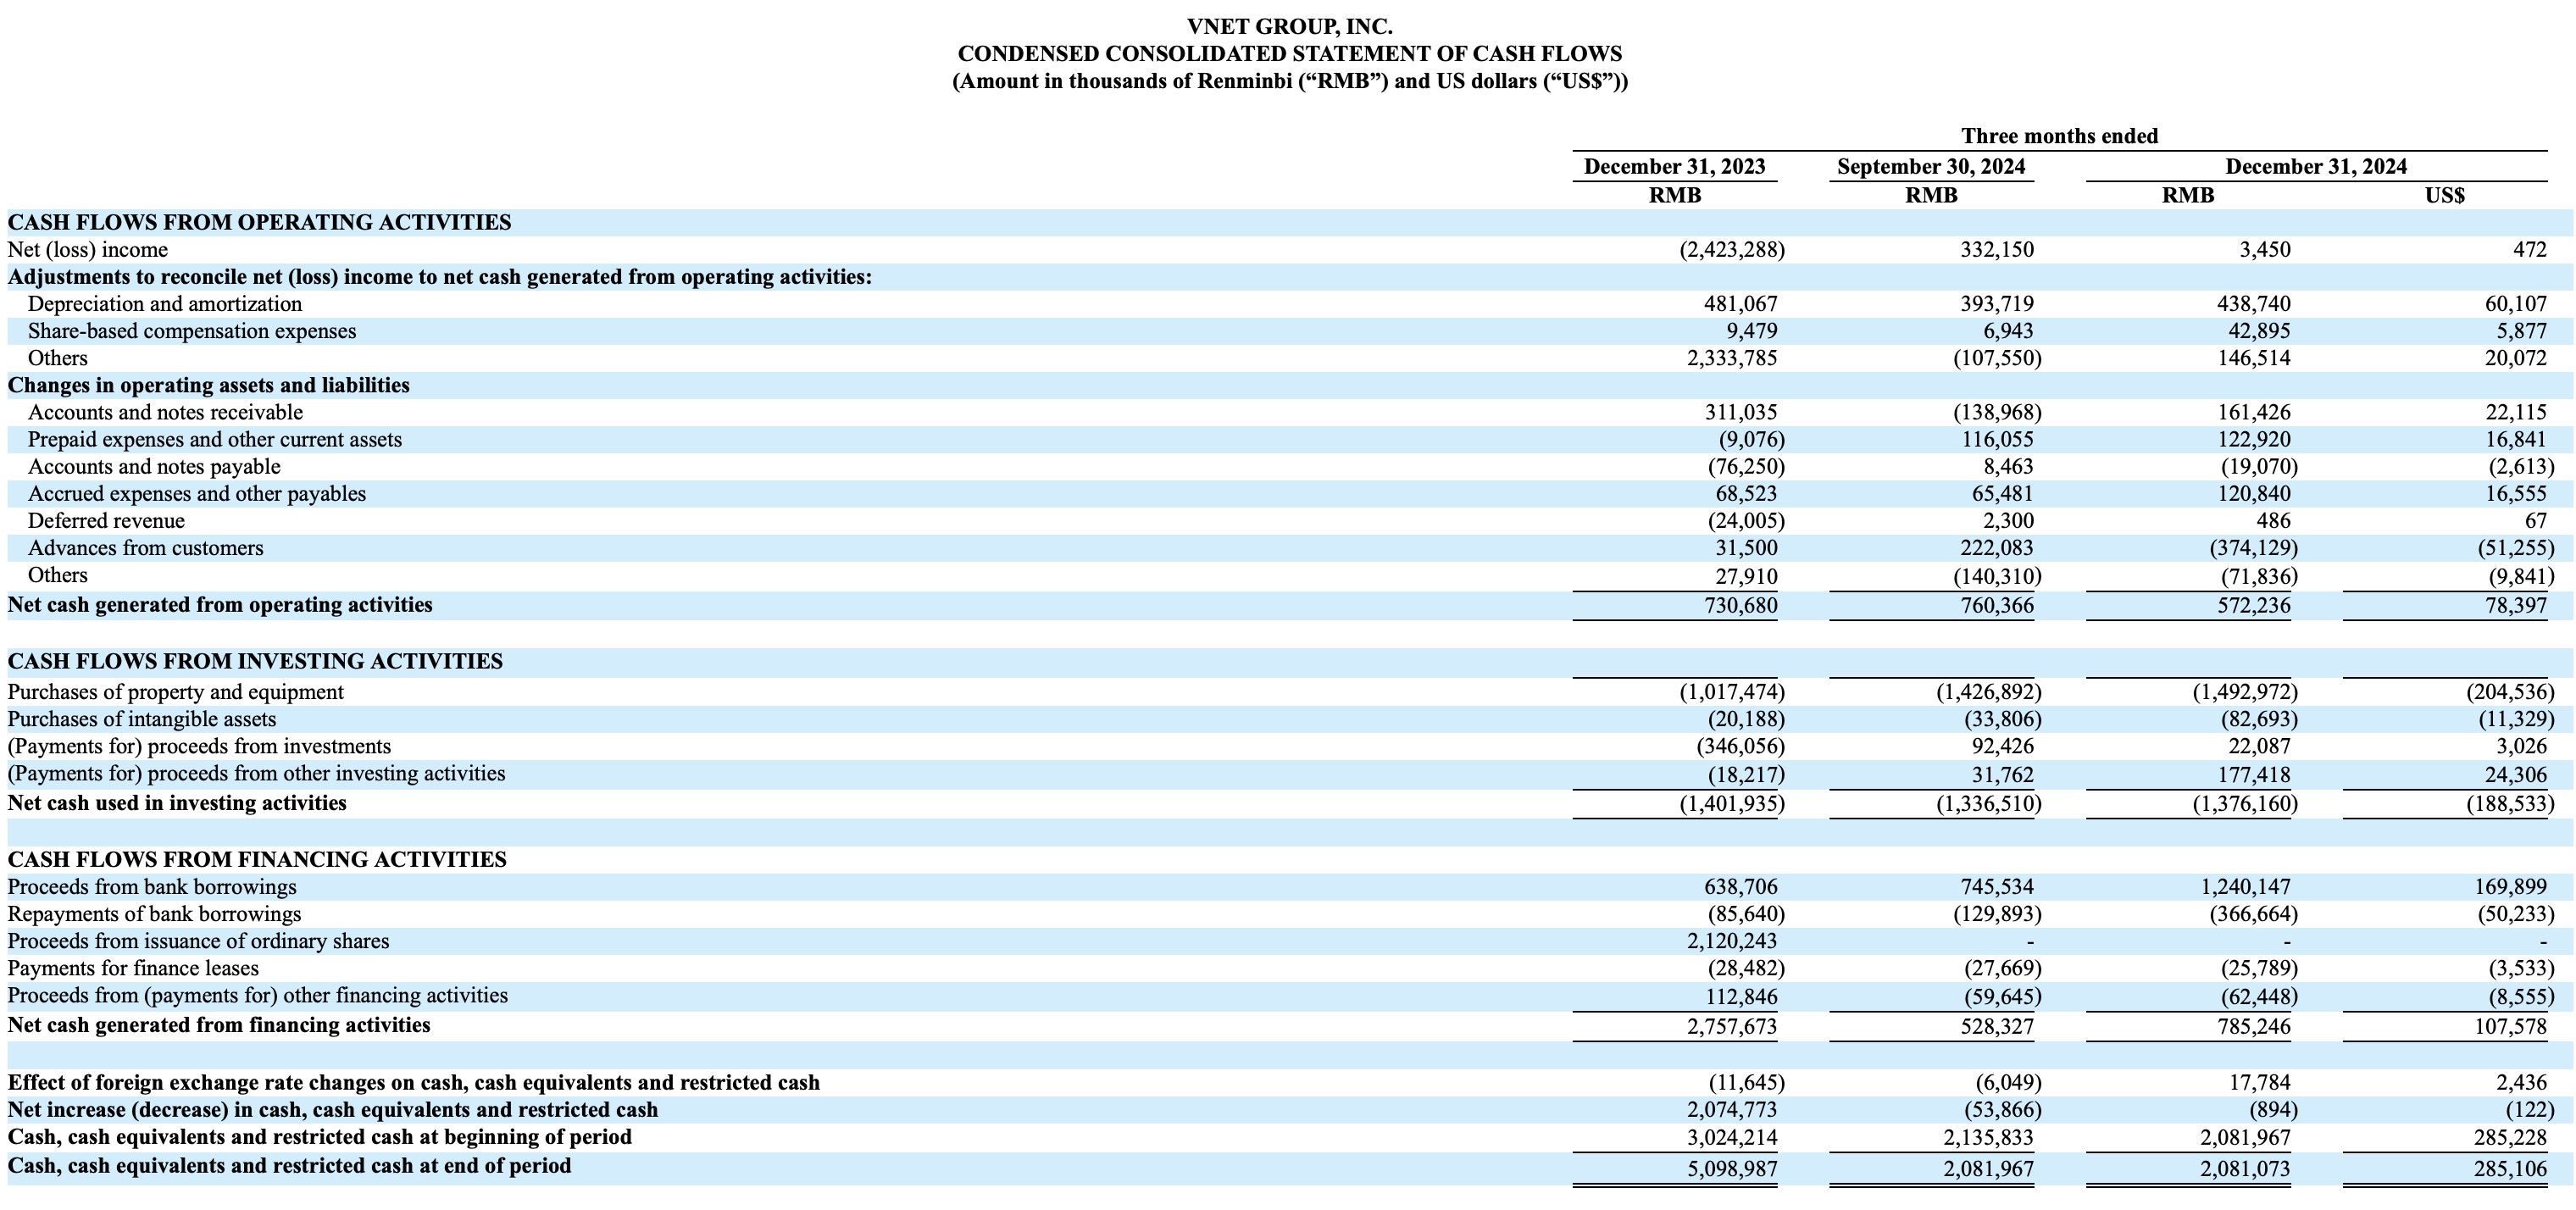
Task: Select 'Proceeds from bank borrowings' label
Action: [x=152, y=887]
